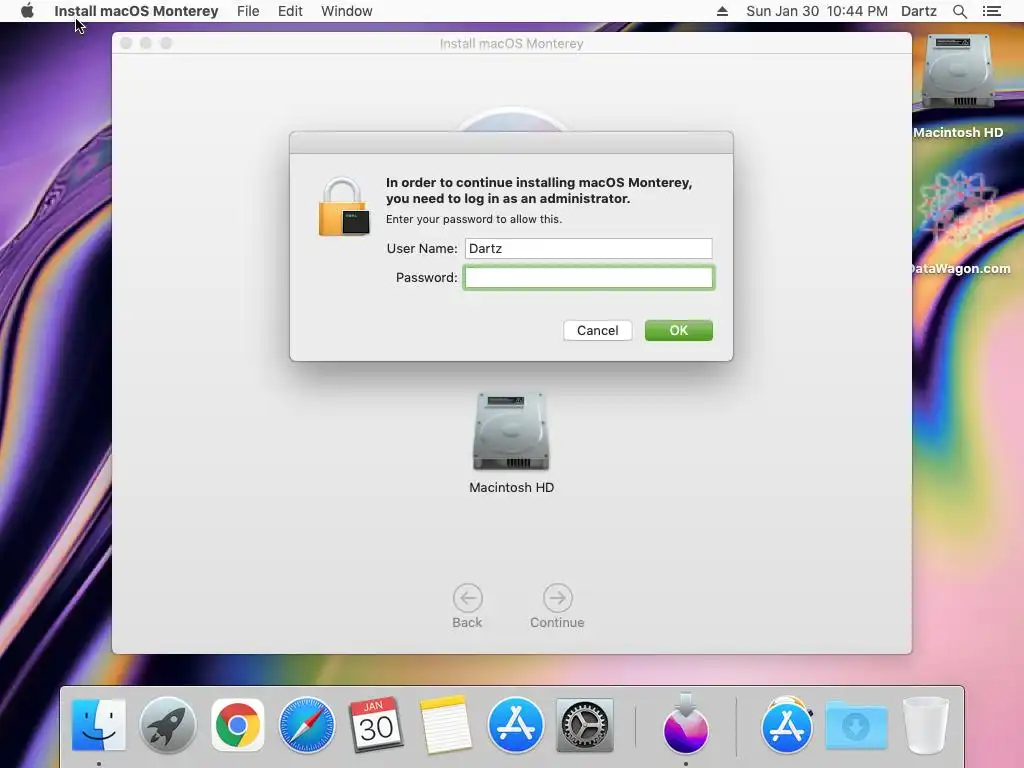Open System Preferences gear in Dock
Screen dimensions: 1024x768
584,725
